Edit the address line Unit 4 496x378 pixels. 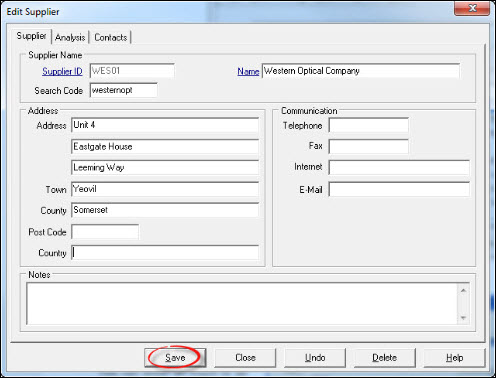click(165, 125)
